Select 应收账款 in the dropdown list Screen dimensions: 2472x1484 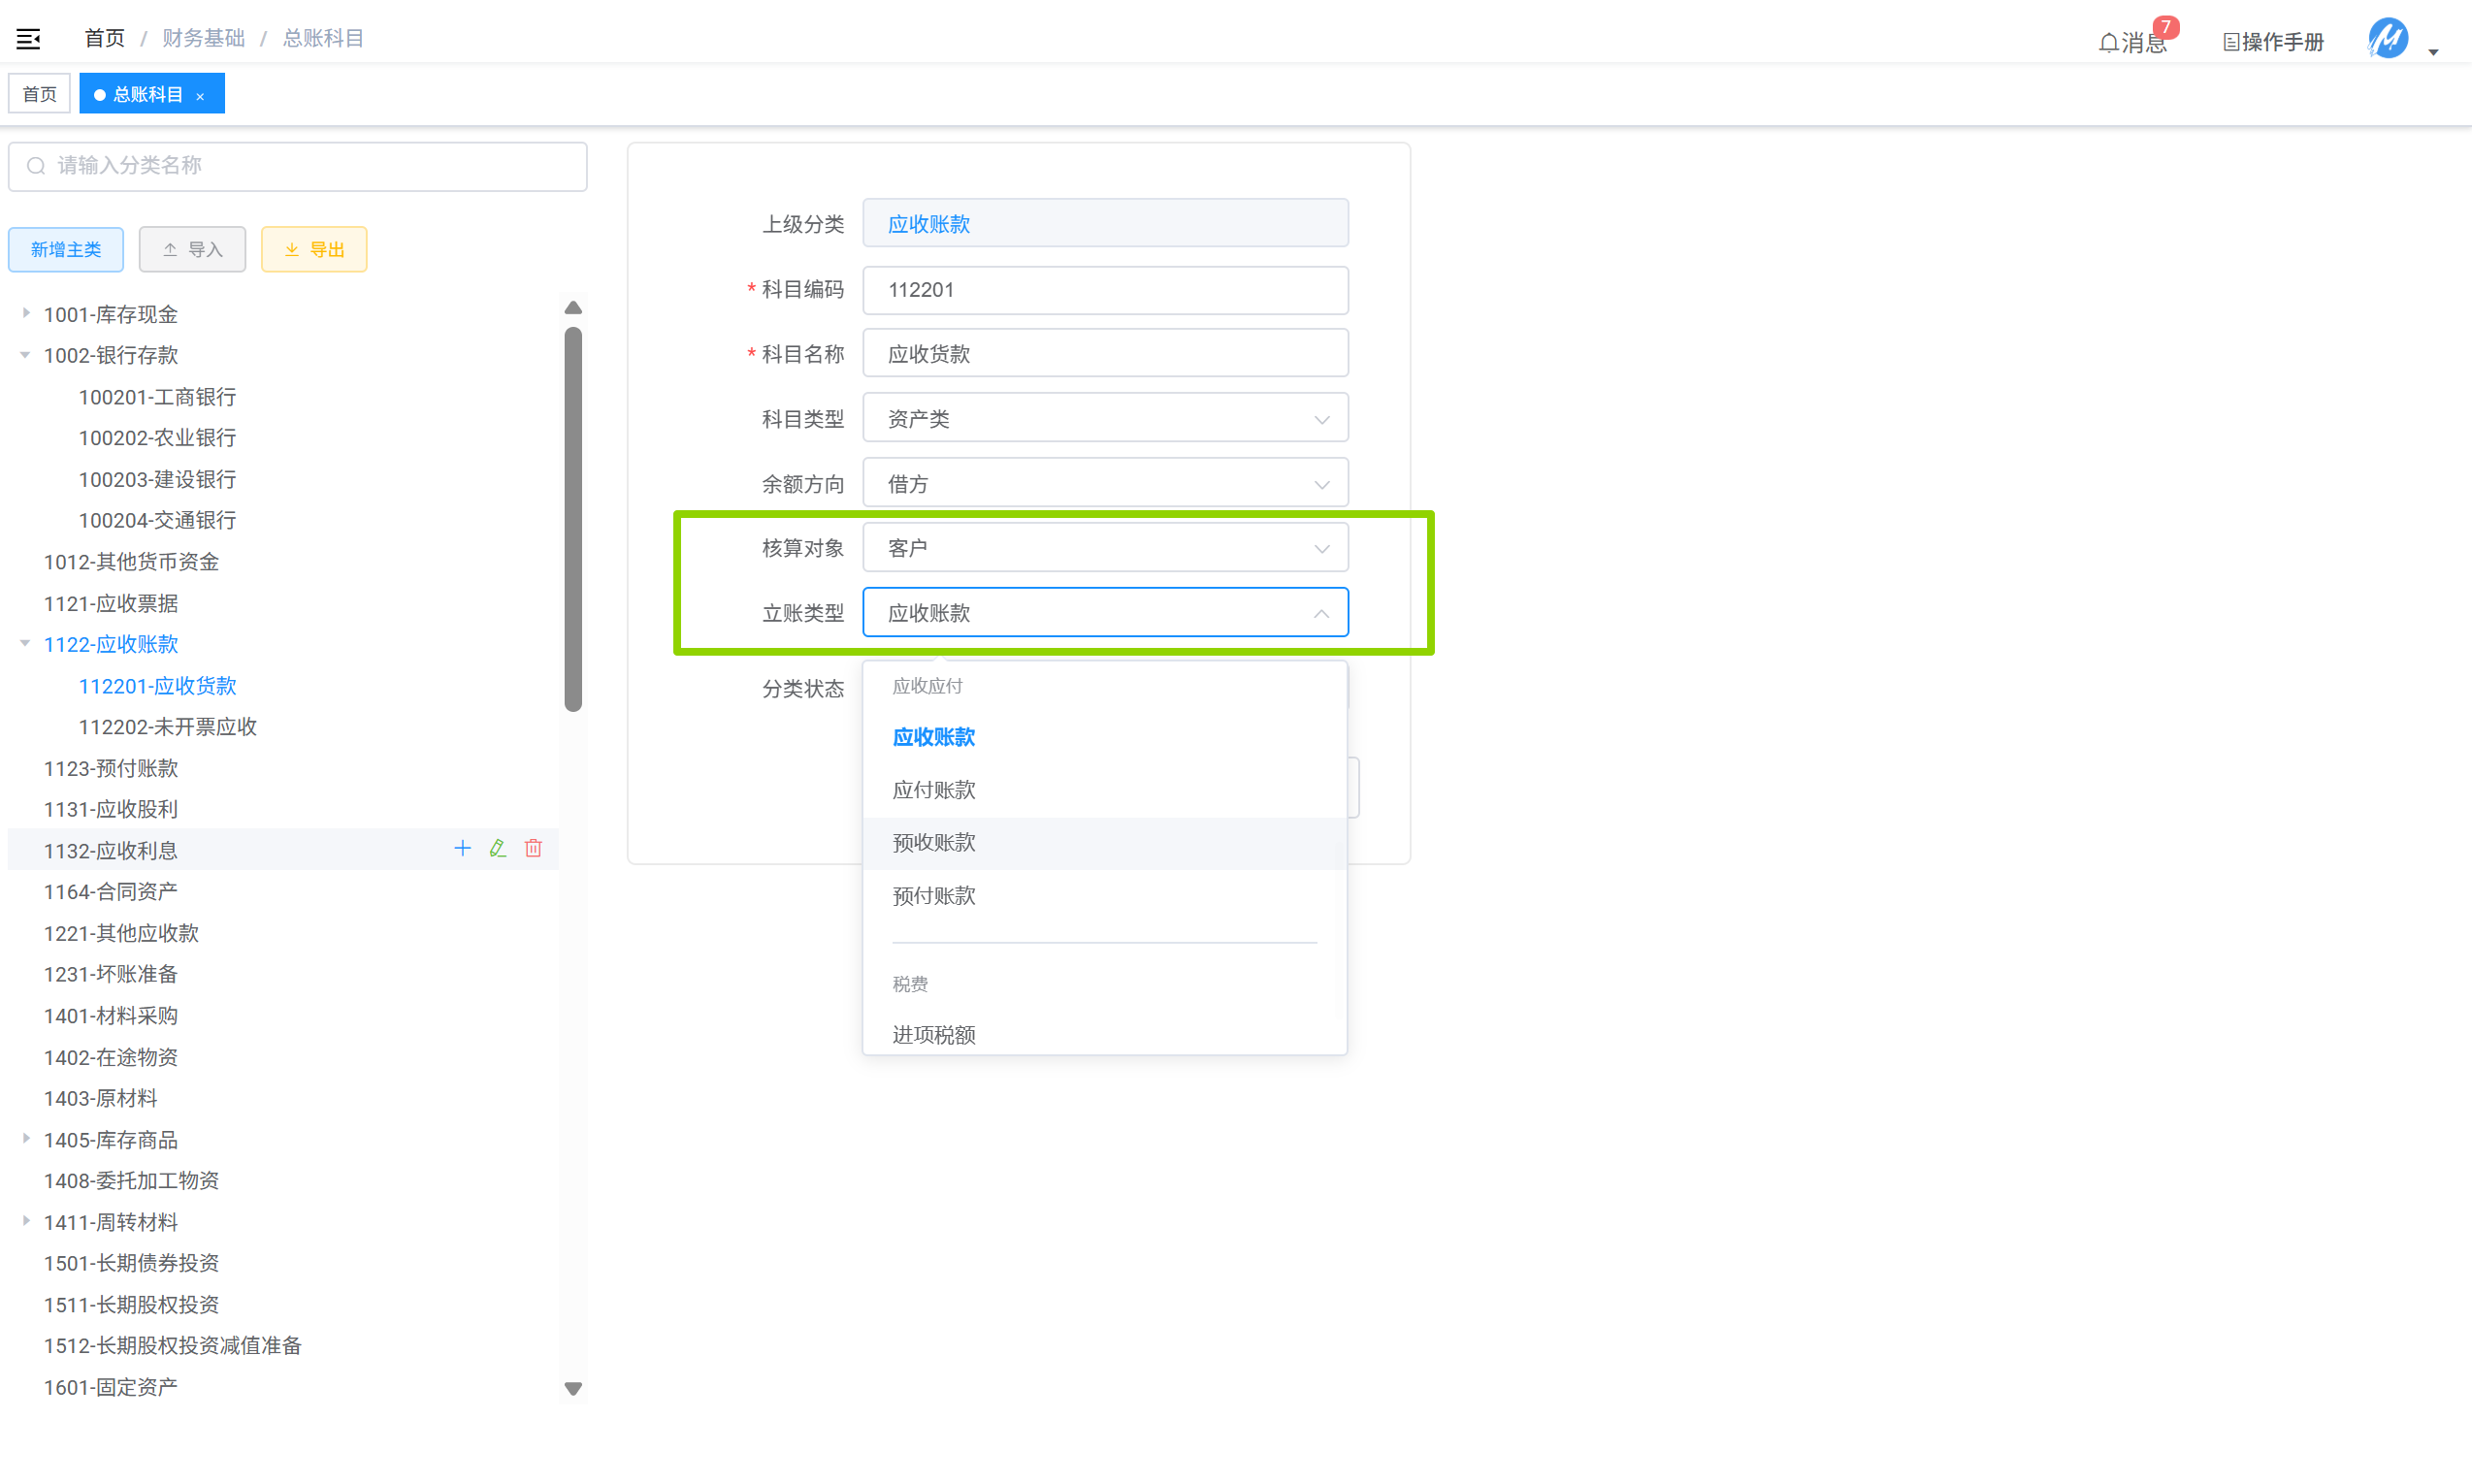(x=1104, y=737)
